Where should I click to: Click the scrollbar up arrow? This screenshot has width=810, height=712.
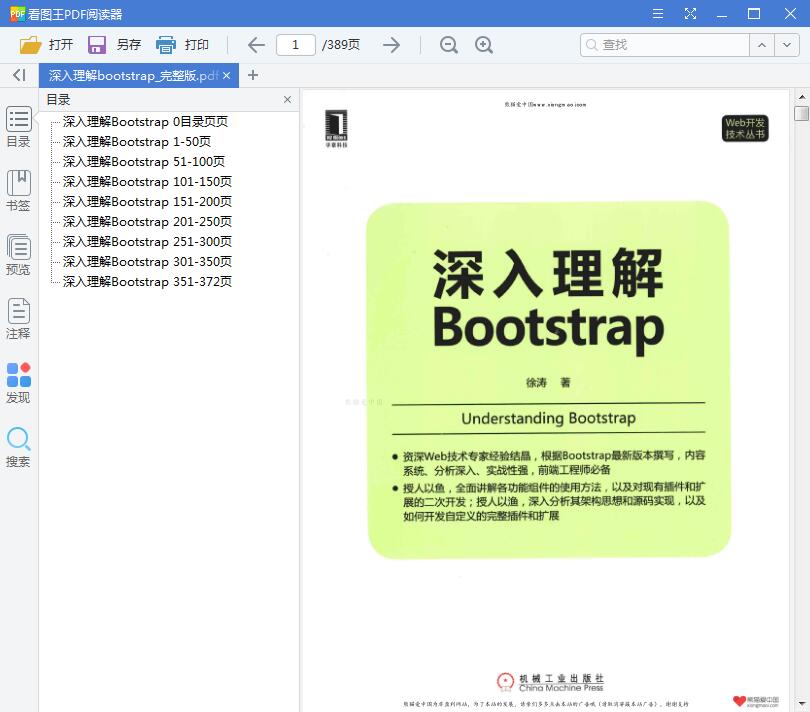(801, 97)
